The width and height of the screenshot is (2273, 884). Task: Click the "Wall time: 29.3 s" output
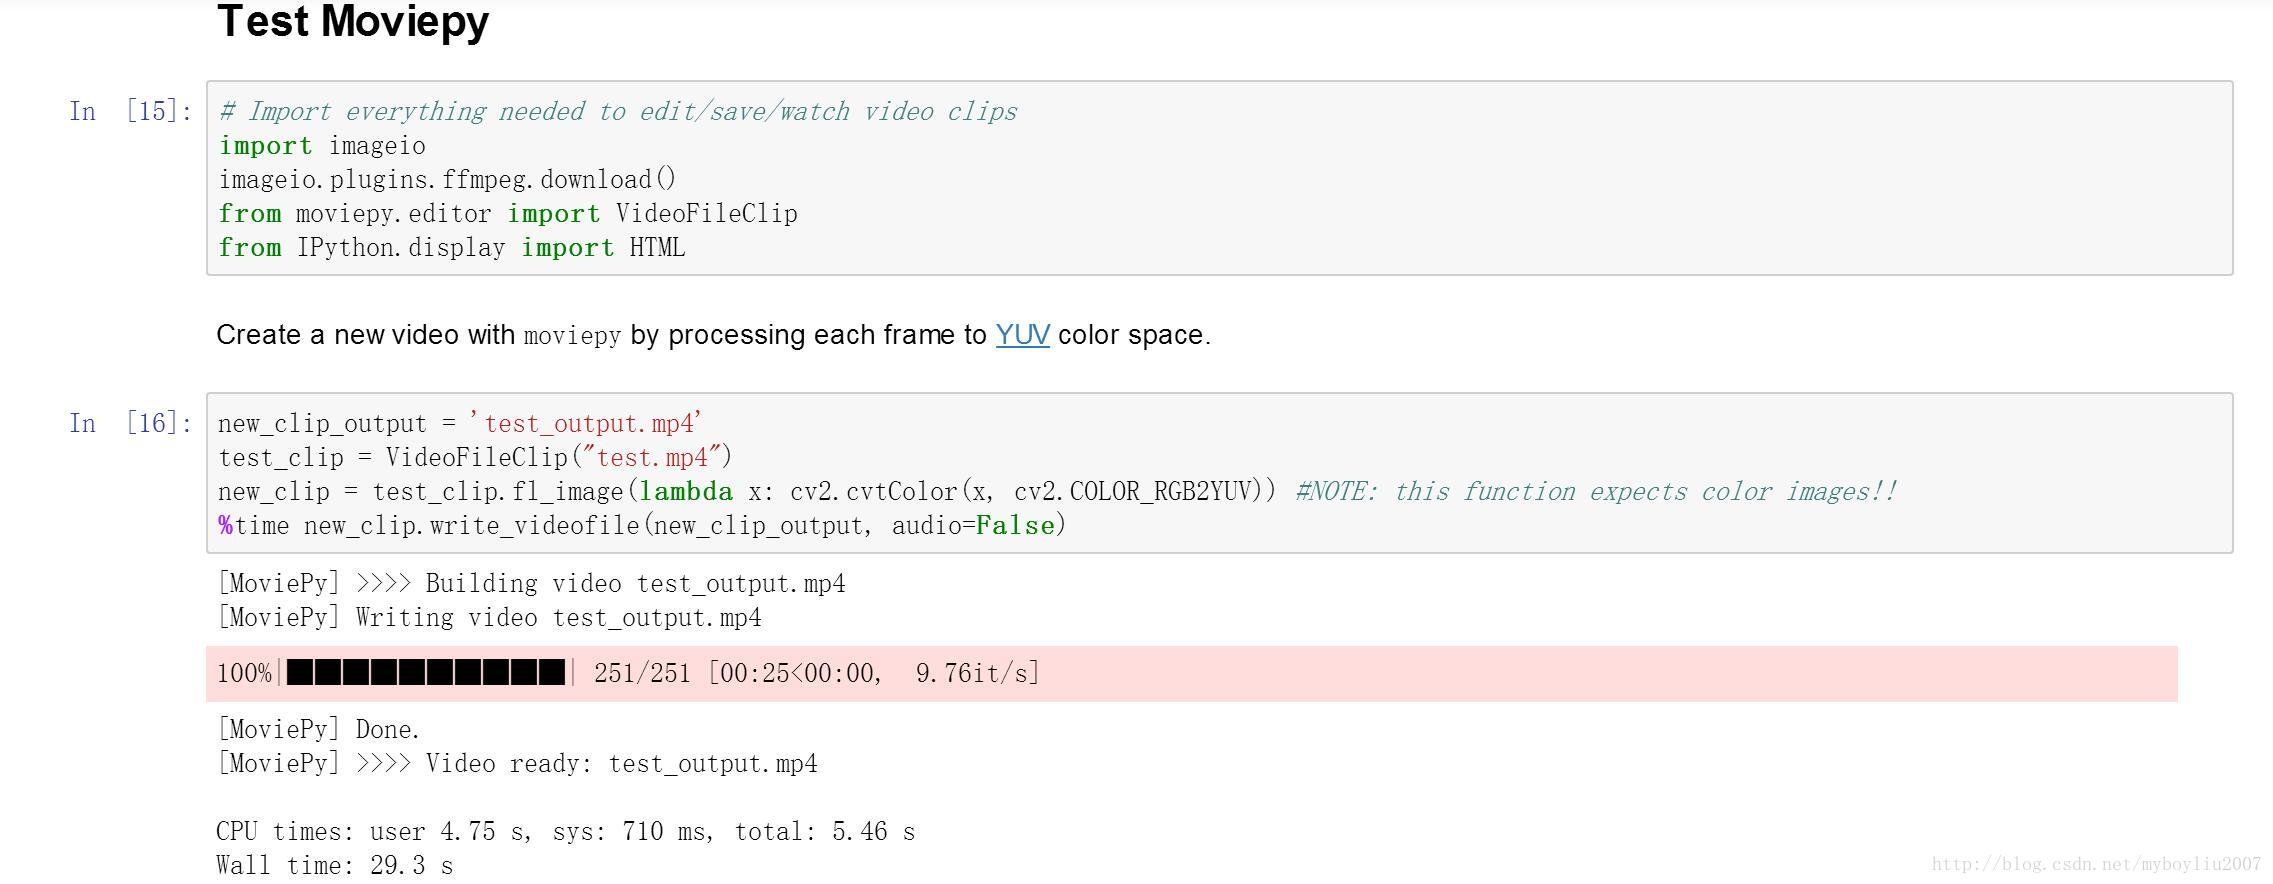tap(335, 865)
